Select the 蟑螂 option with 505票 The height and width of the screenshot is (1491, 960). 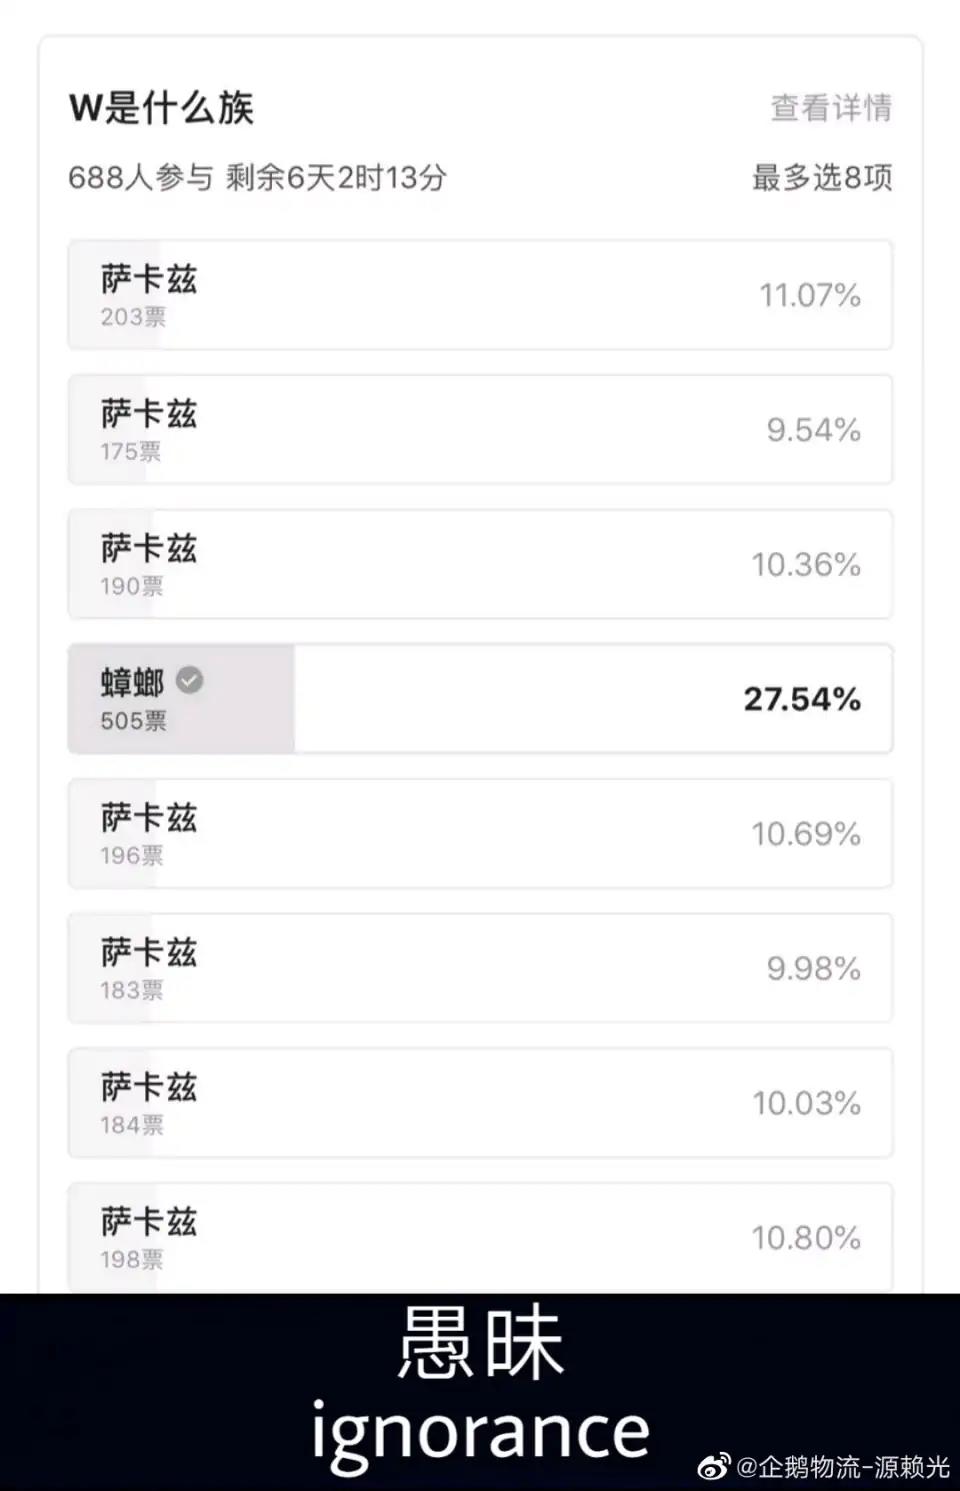coord(480,699)
